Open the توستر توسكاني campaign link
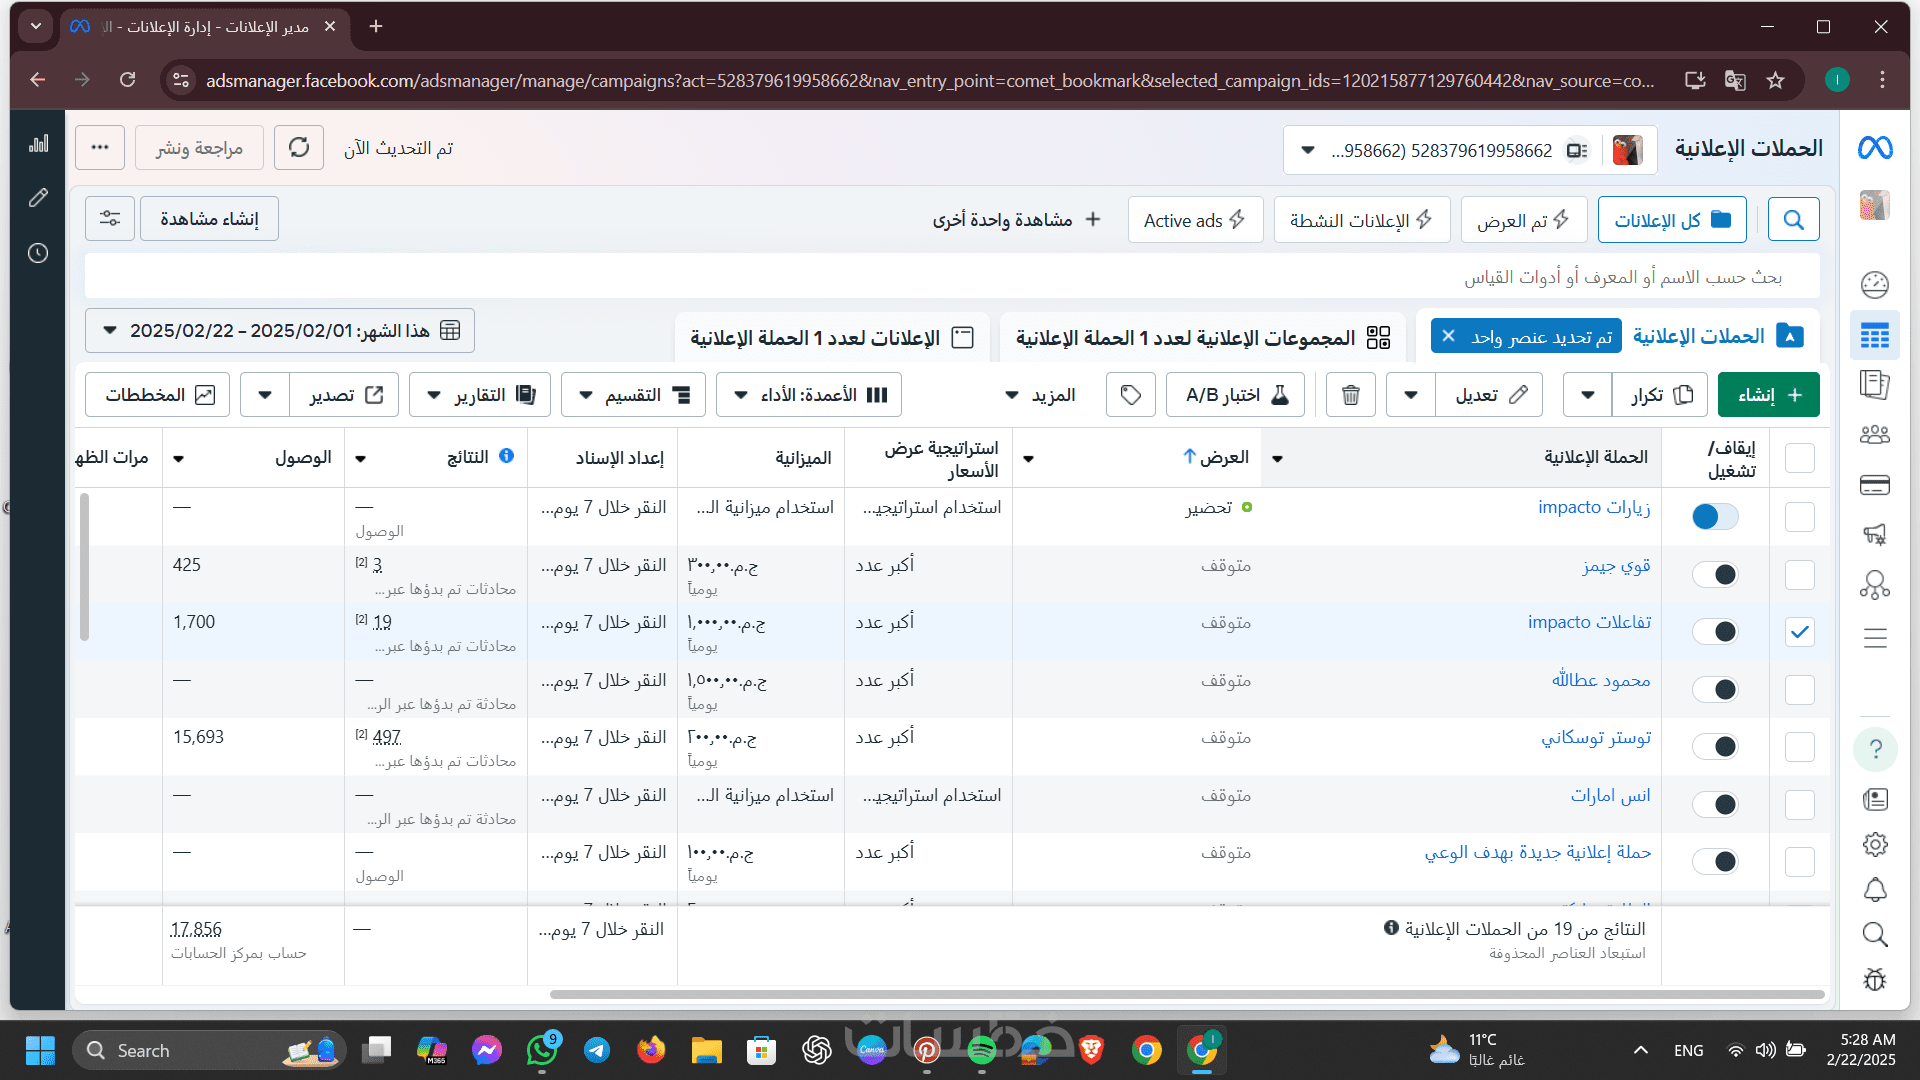This screenshot has width=1920, height=1080. click(1595, 738)
